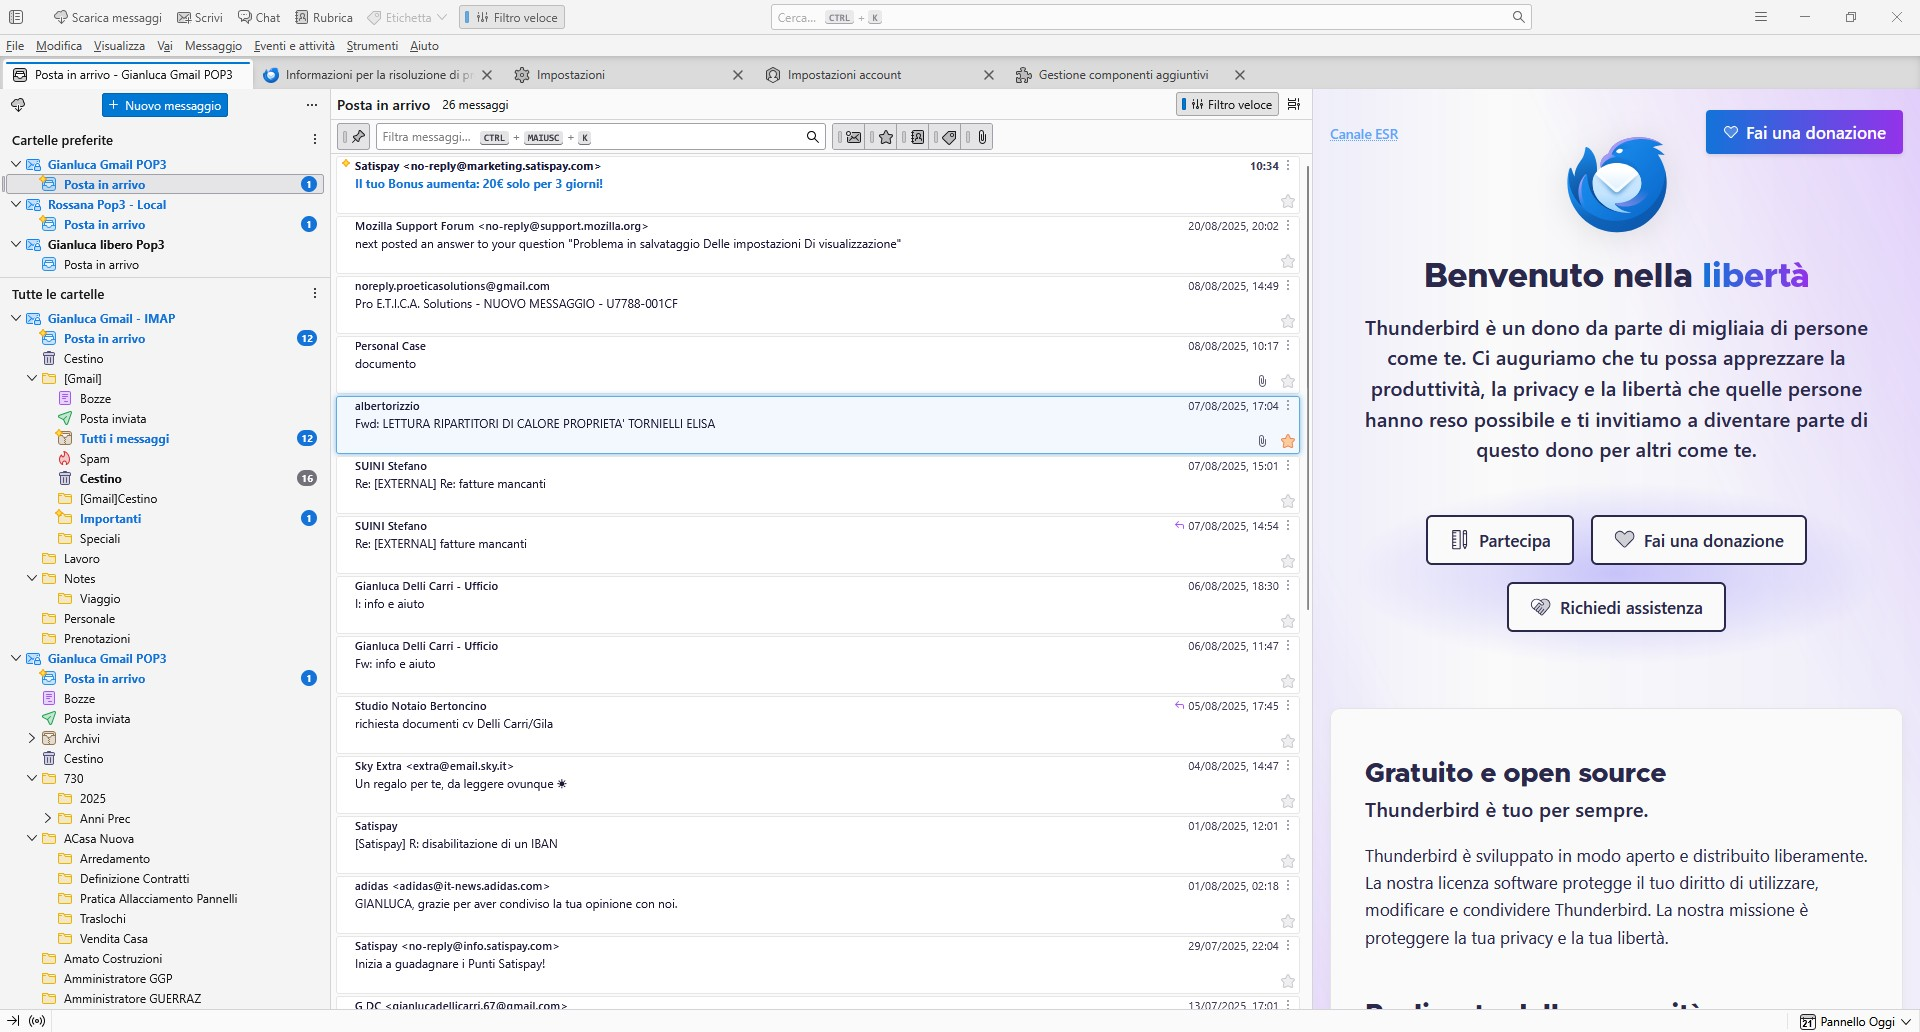Open the Rubrica address book
1920x1032 pixels.
(x=323, y=17)
